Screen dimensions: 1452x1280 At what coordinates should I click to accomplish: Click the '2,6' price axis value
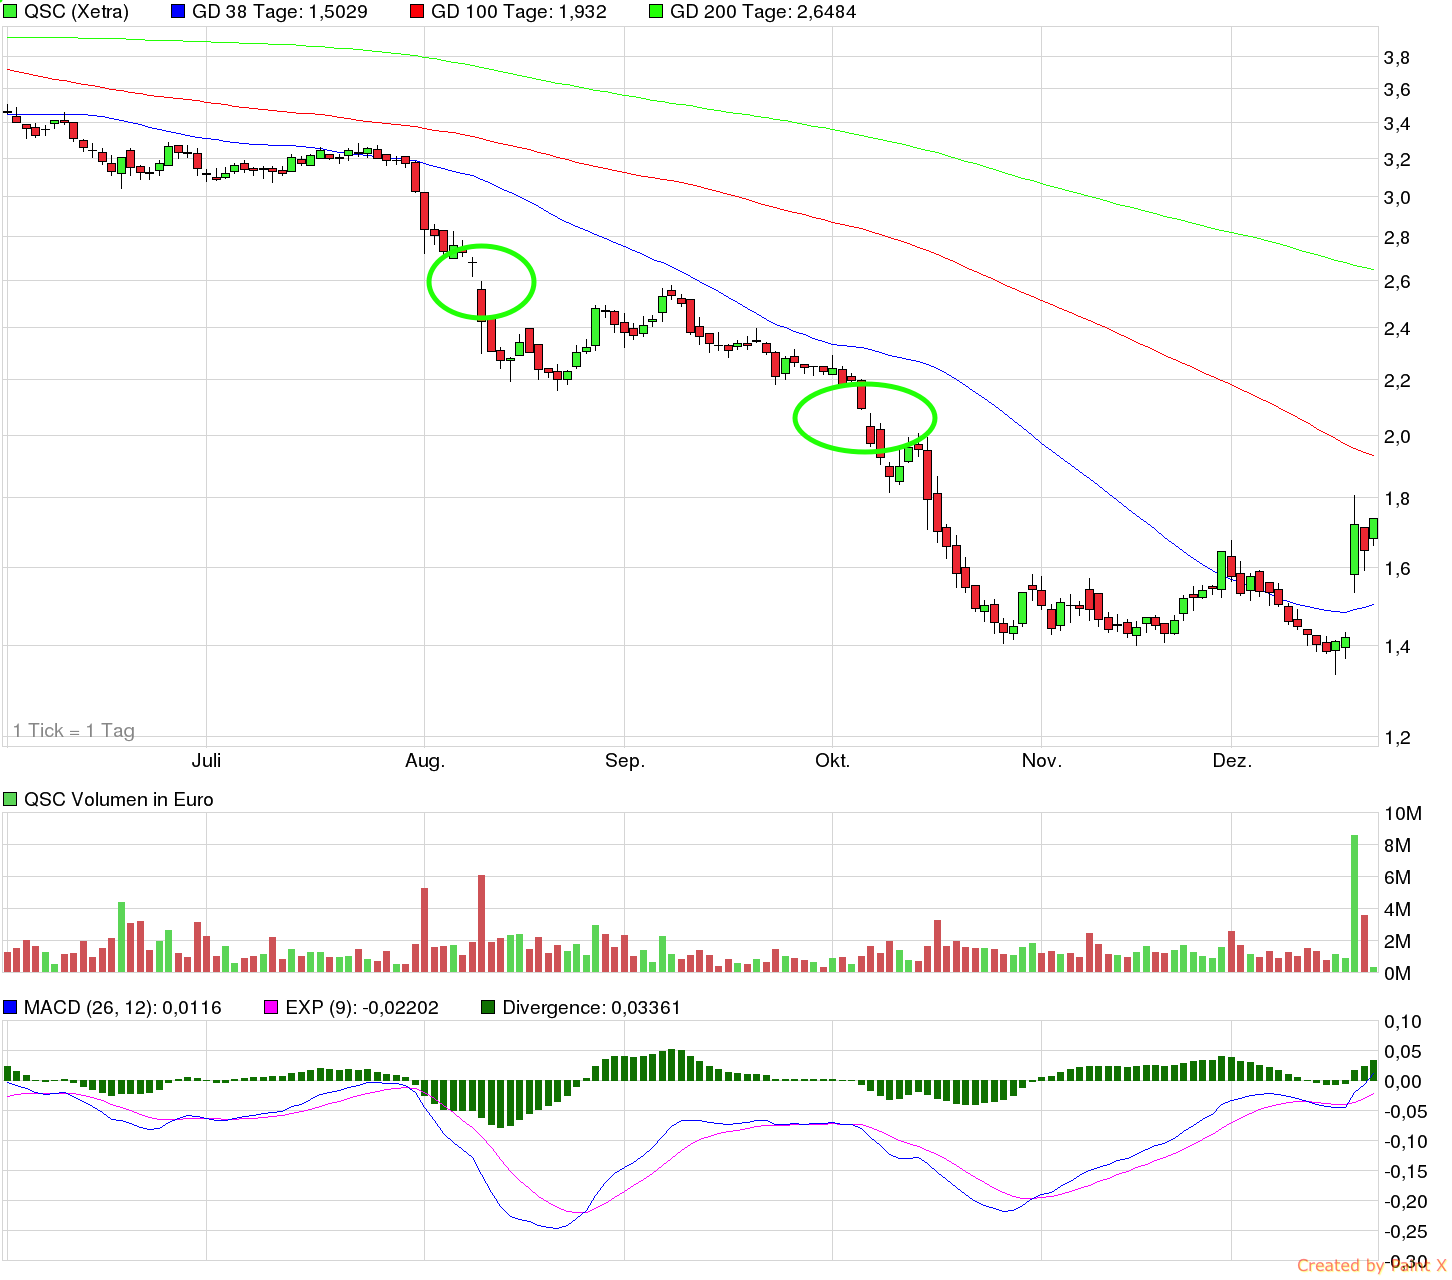pyautogui.click(x=1397, y=282)
